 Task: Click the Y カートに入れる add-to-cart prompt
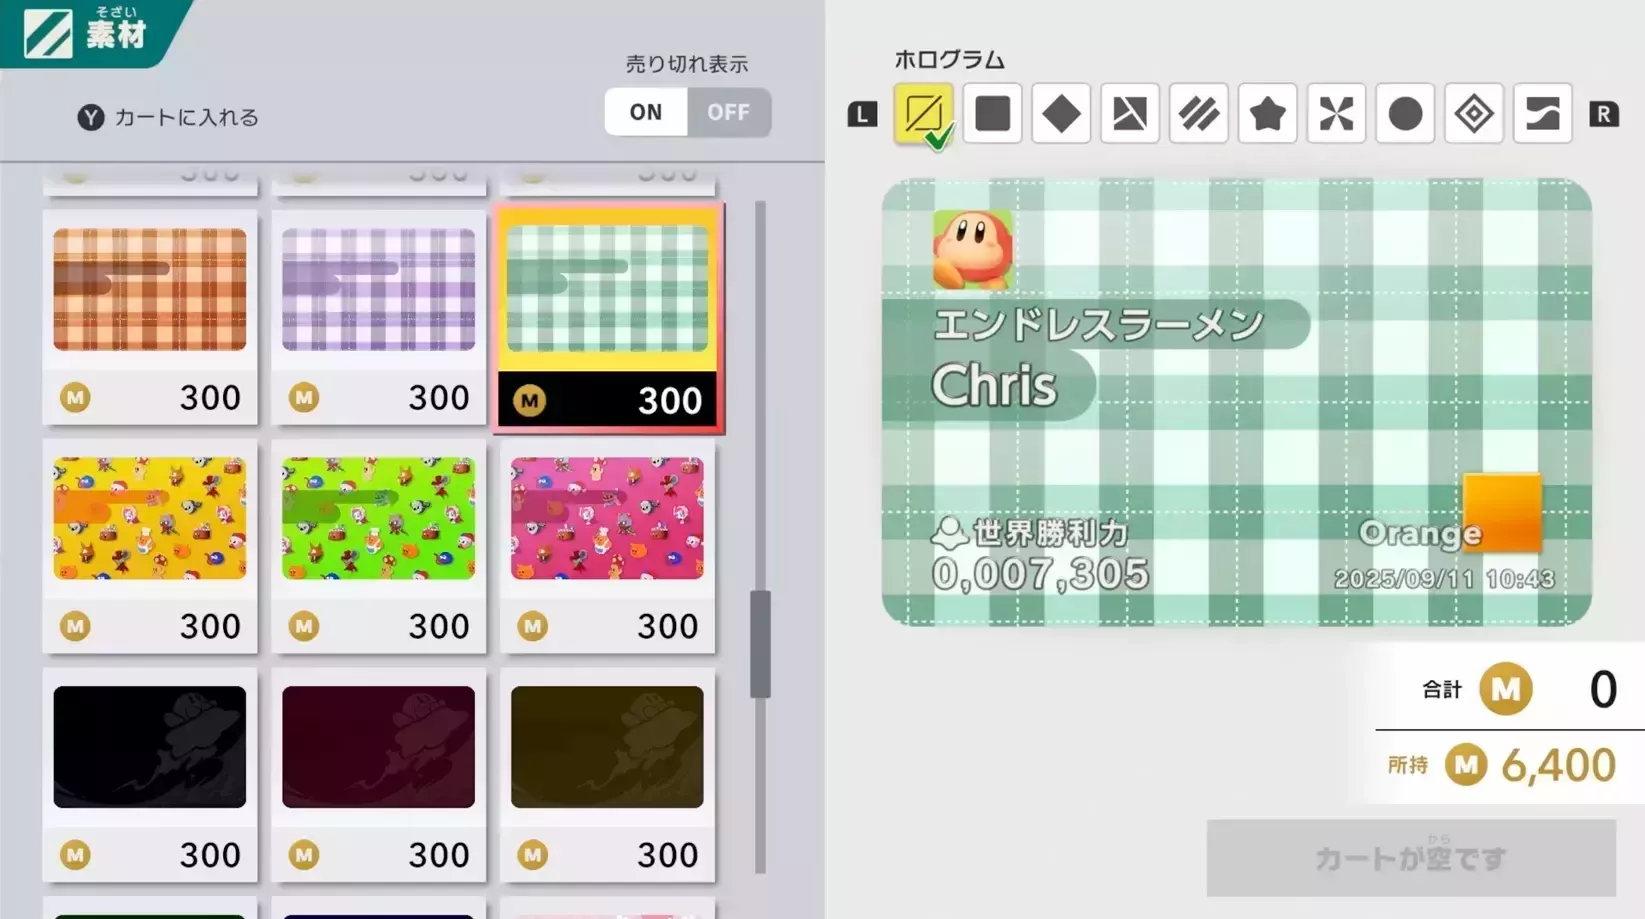(168, 117)
